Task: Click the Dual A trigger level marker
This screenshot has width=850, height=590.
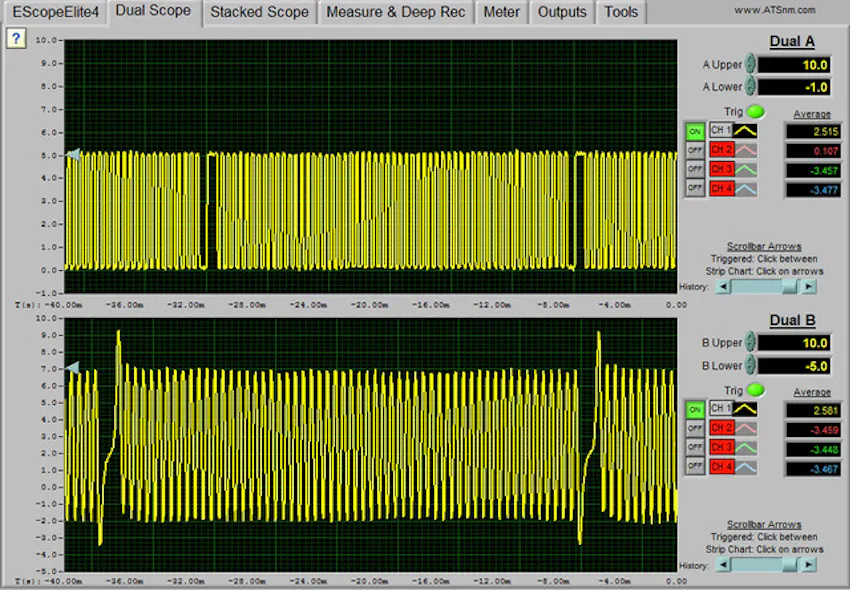Action: click(x=73, y=155)
